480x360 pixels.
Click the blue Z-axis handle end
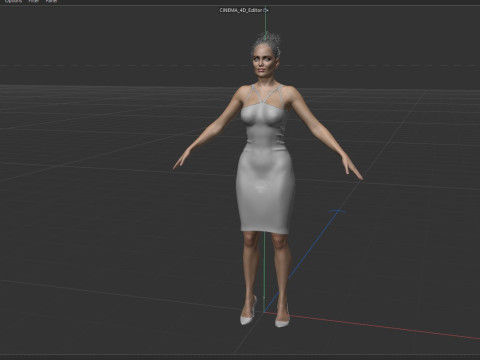click(x=337, y=211)
